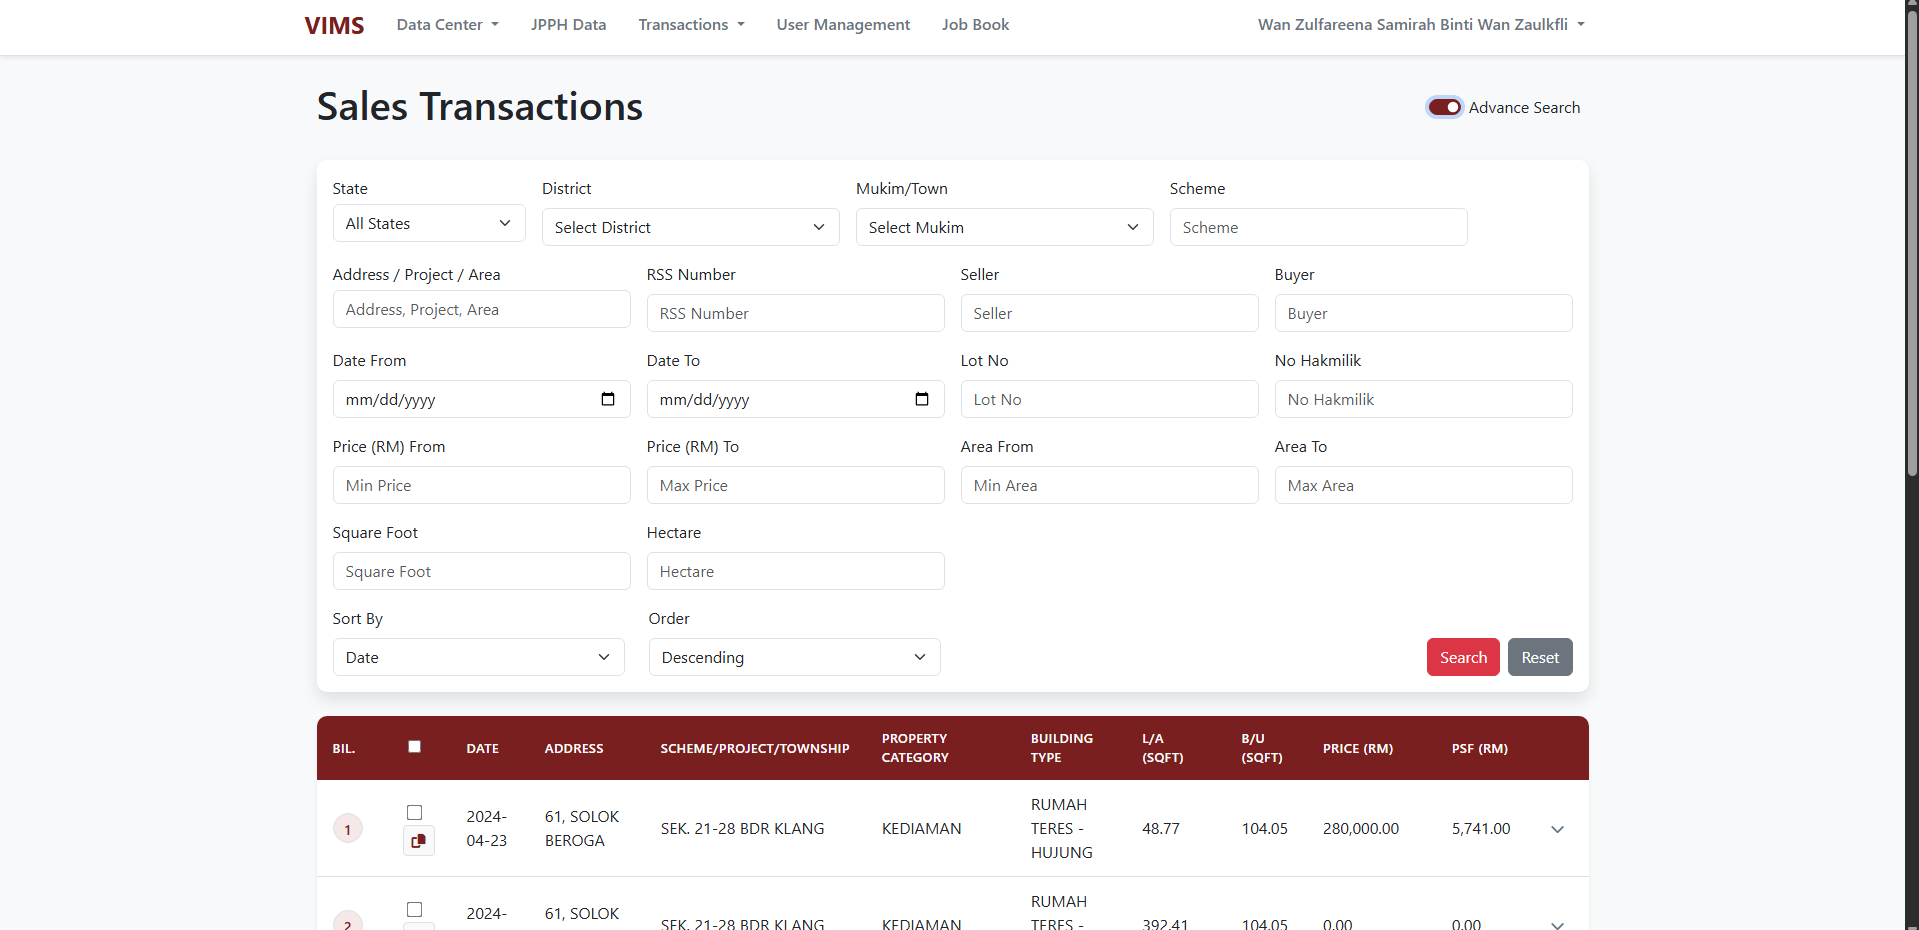
Task: Open the Data Center menu
Action: (447, 25)
